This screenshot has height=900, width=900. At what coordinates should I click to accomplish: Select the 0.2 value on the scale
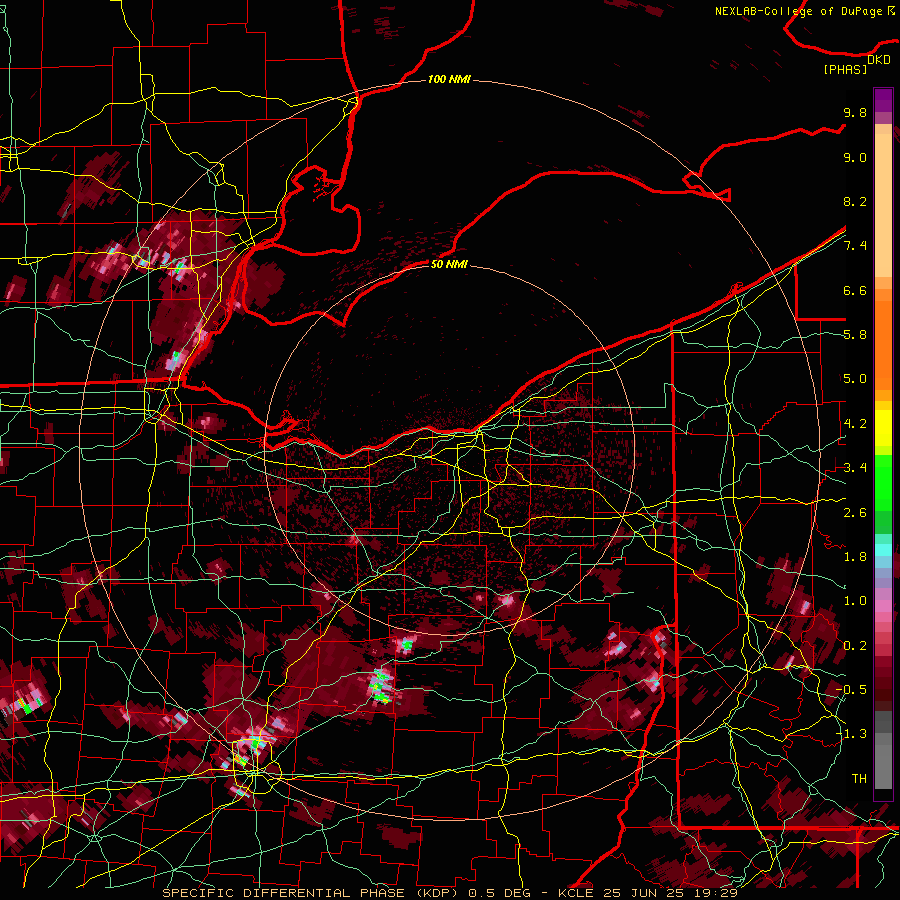[x=855, y=646]
